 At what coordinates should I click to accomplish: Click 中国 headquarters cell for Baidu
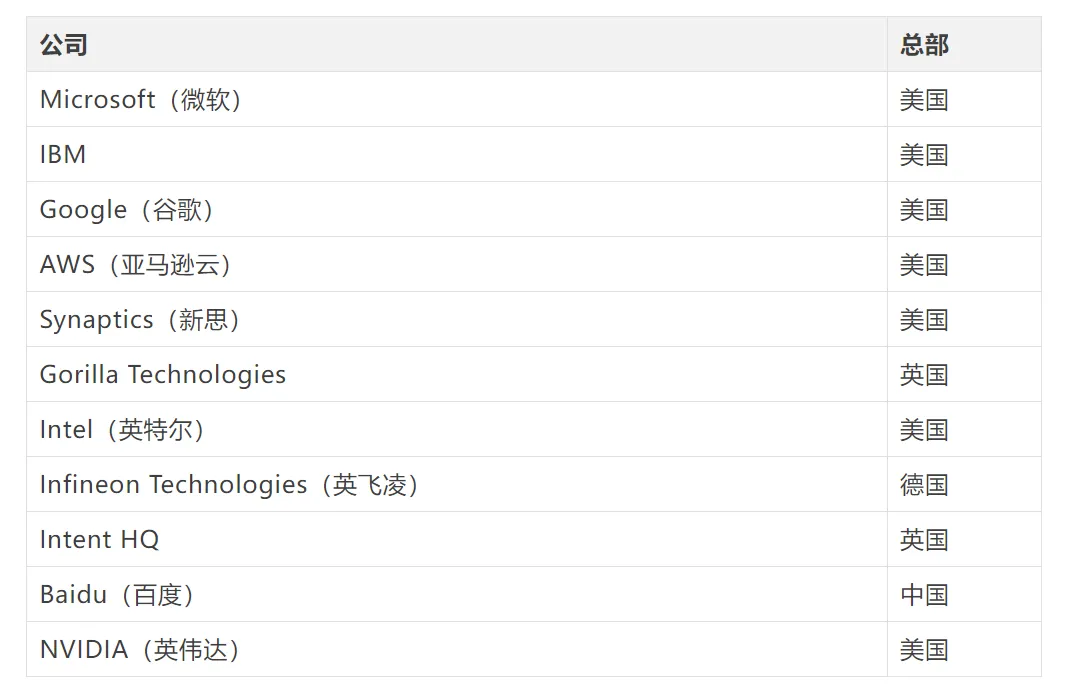(964, 594)
